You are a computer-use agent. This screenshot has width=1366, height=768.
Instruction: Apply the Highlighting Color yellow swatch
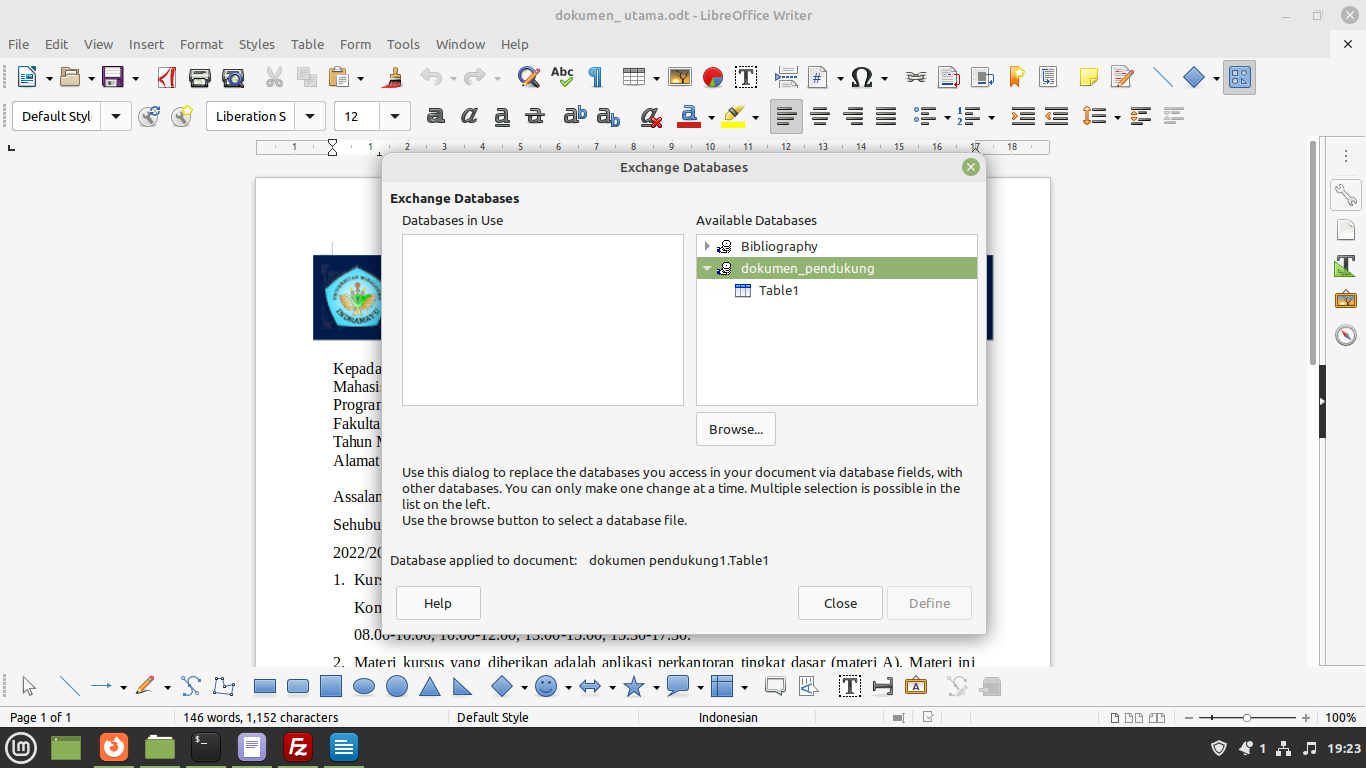click(x=733, y=116)
